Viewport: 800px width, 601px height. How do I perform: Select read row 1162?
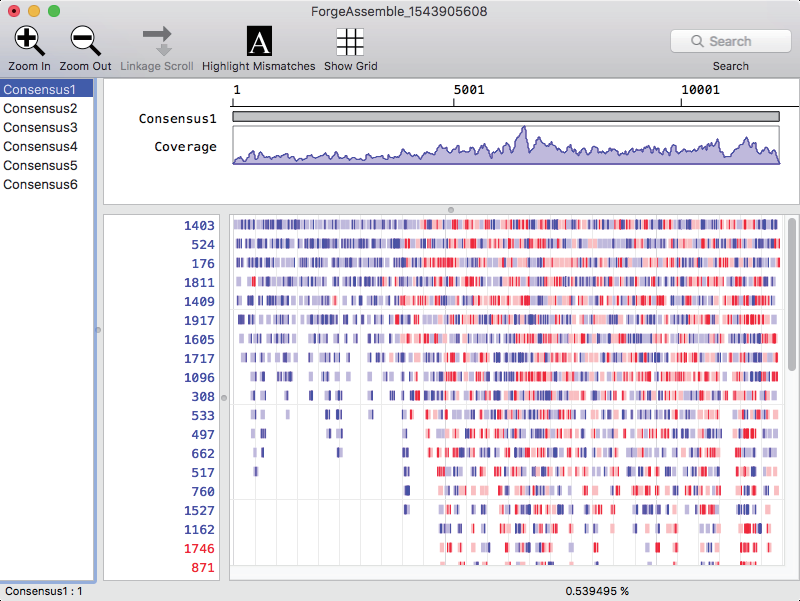tap(199, 530)
